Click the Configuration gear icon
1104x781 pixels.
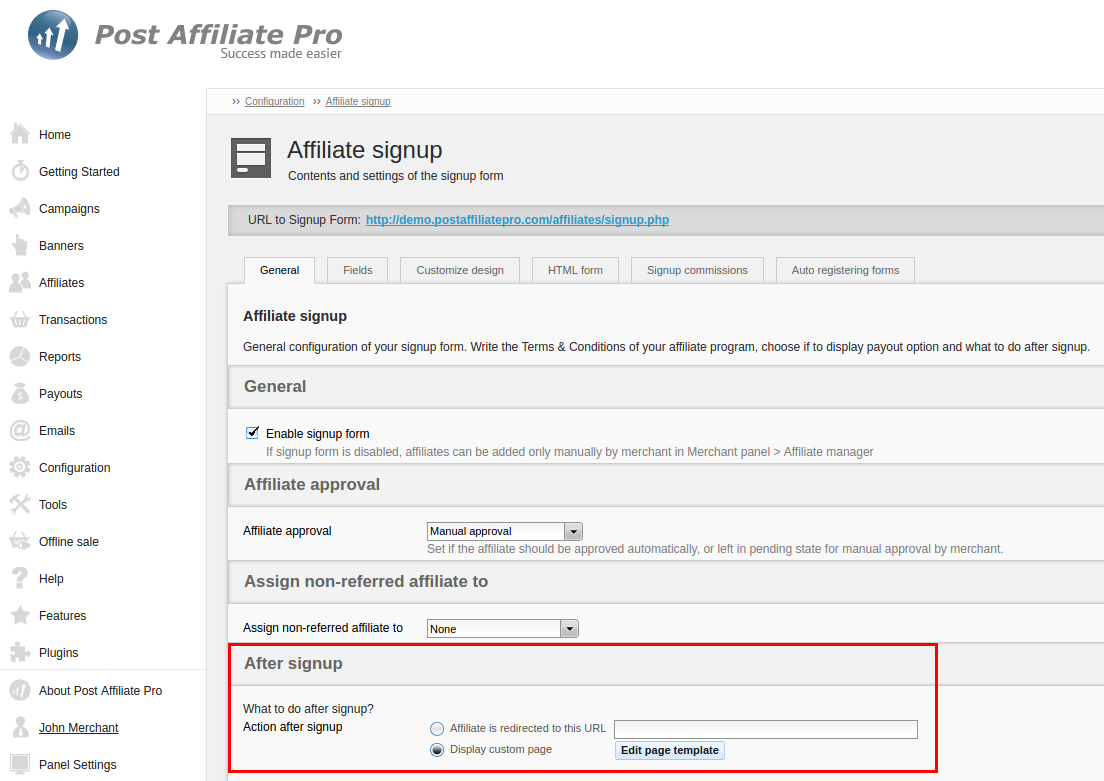coord(20,467)
